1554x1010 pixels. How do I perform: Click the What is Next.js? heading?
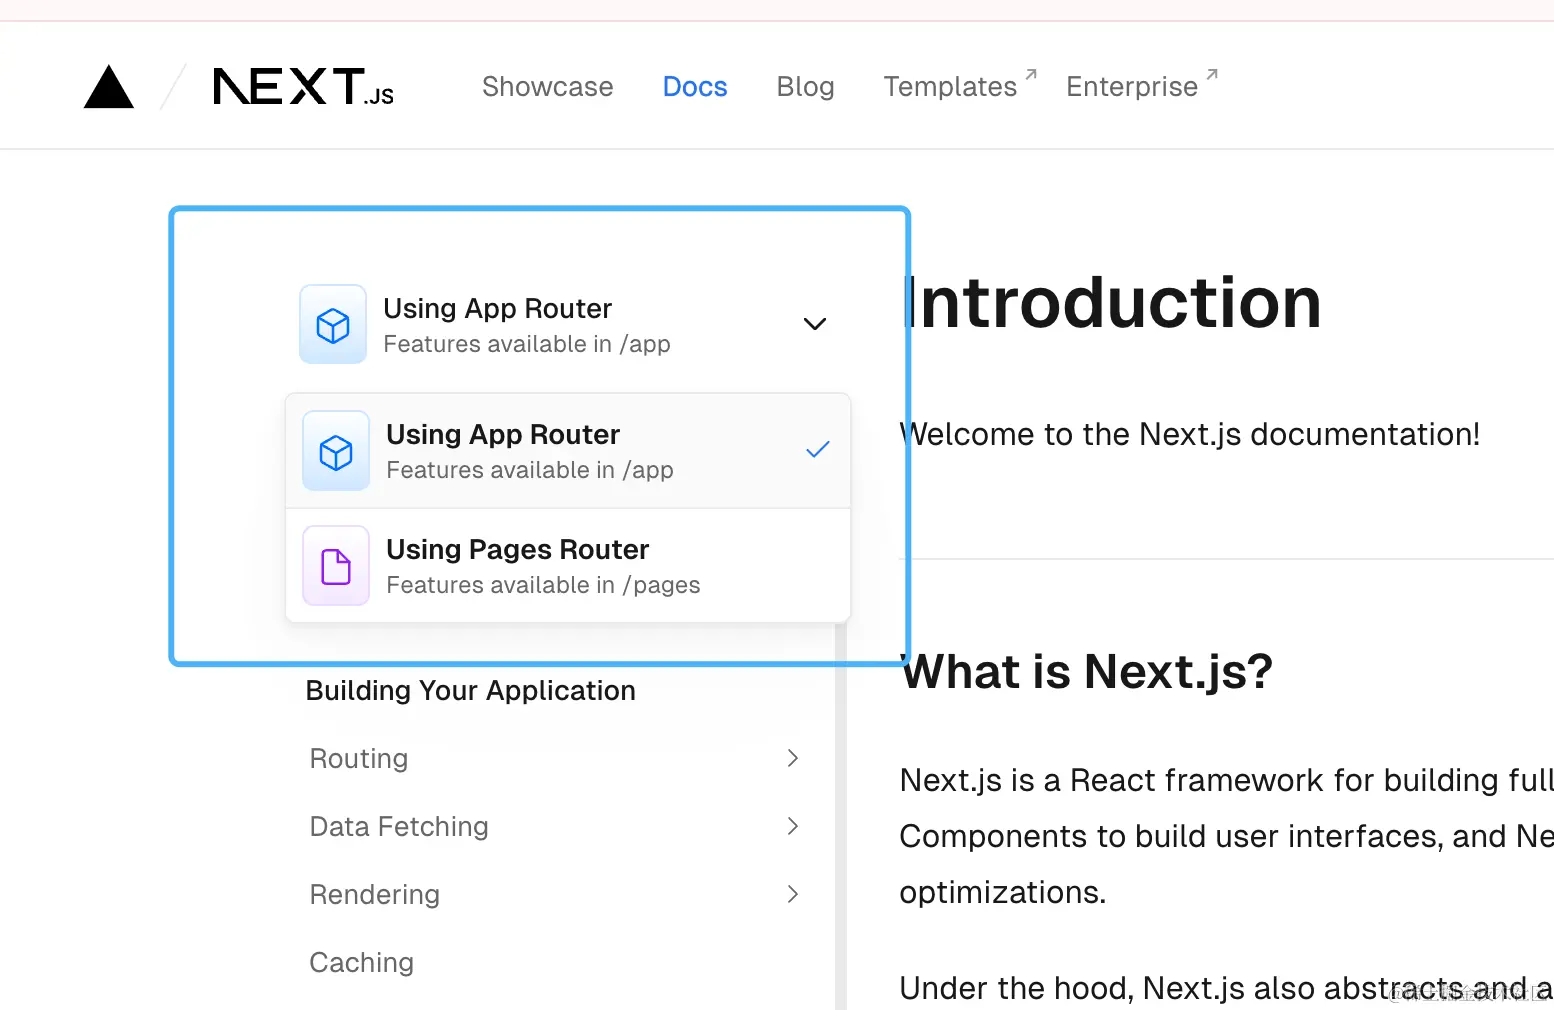(1087, 672)
